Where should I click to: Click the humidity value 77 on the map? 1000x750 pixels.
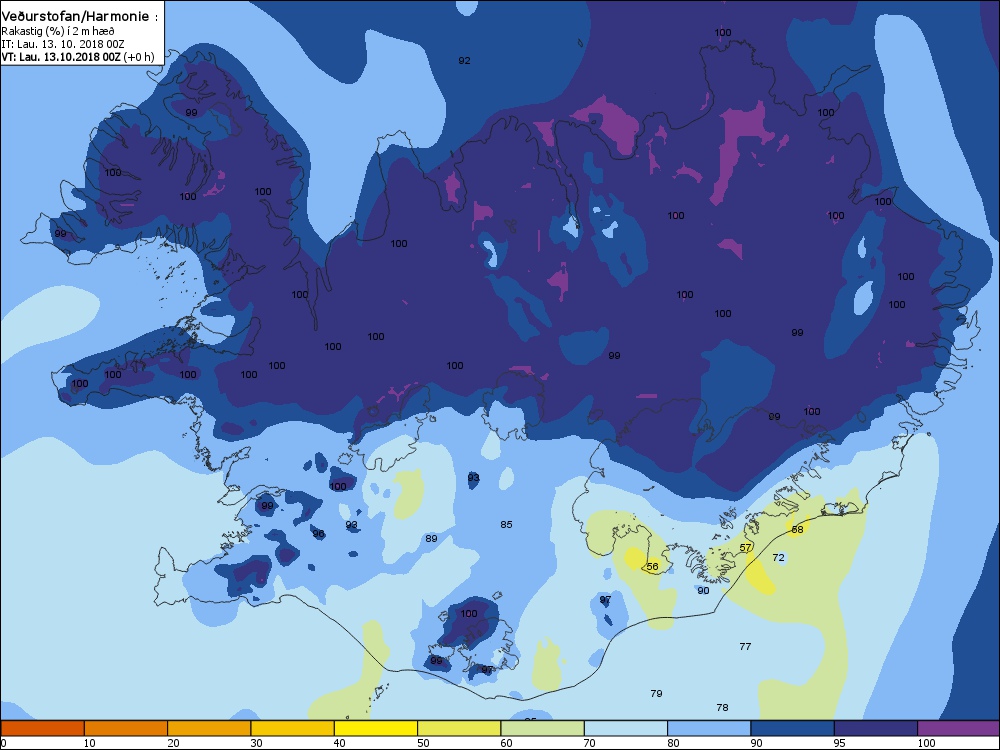(745, 646)
